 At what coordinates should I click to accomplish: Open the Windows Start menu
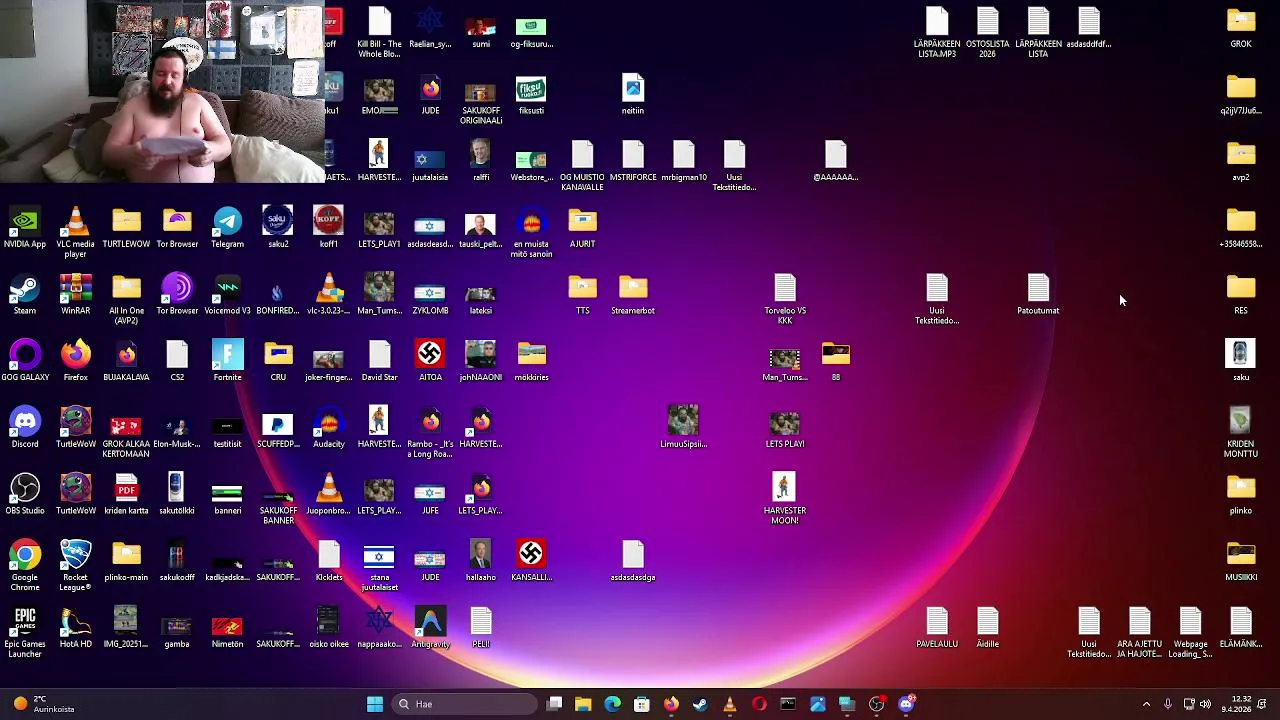(x=375, y=704)
